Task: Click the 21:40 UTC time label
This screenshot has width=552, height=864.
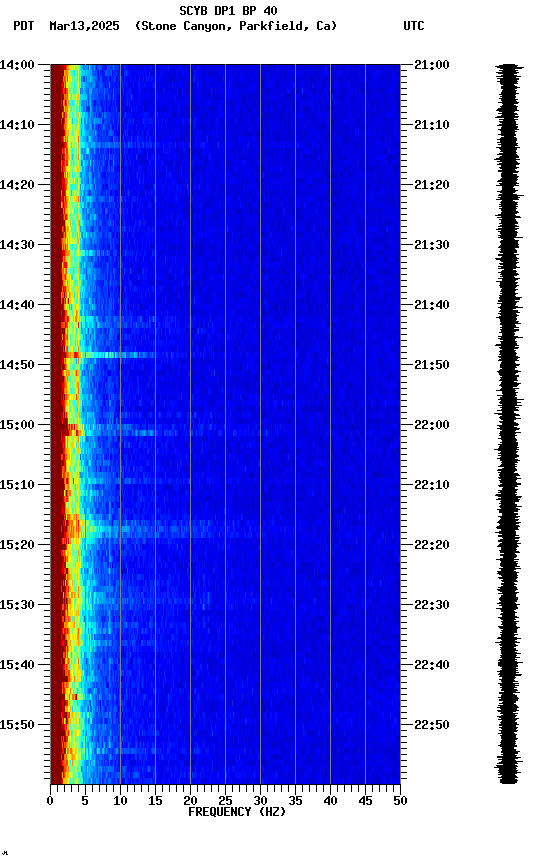Action: click(432, 305)
